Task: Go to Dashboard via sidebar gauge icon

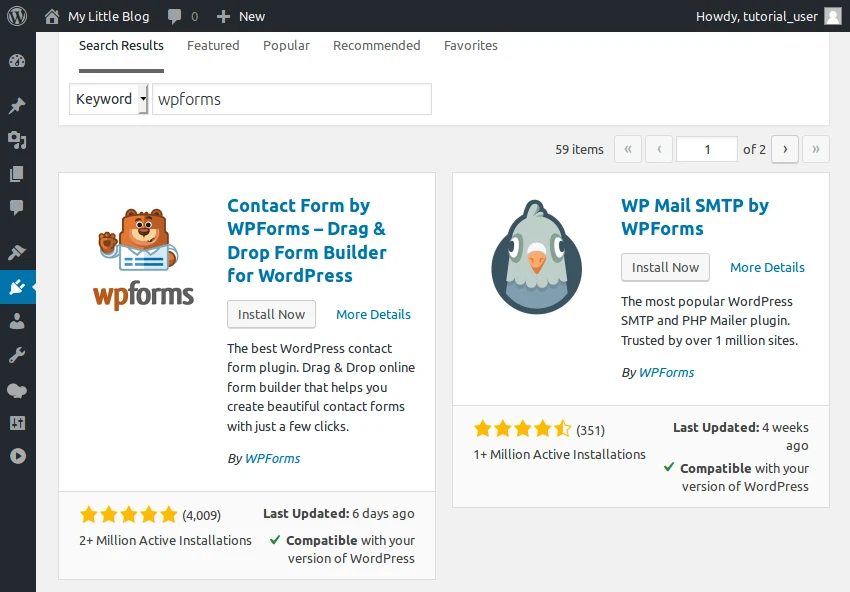Action: point(17,61)
